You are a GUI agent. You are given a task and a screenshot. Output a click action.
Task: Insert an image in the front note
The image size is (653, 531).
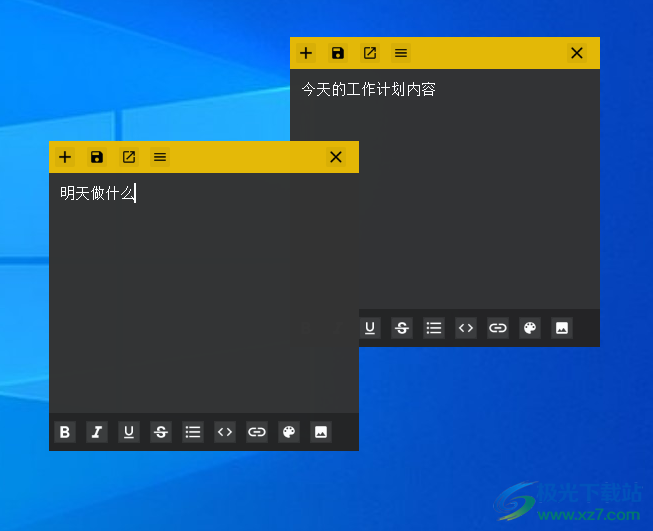pos(321,432)
